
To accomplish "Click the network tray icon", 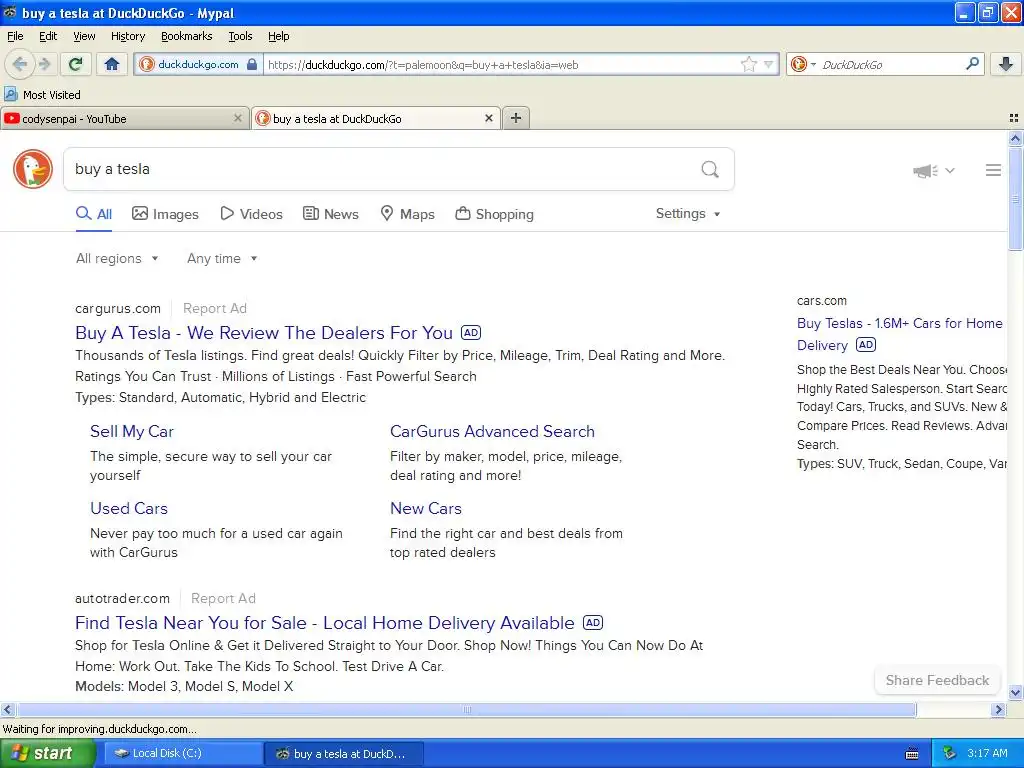I will pyautogui.click(x=950, y=753).
